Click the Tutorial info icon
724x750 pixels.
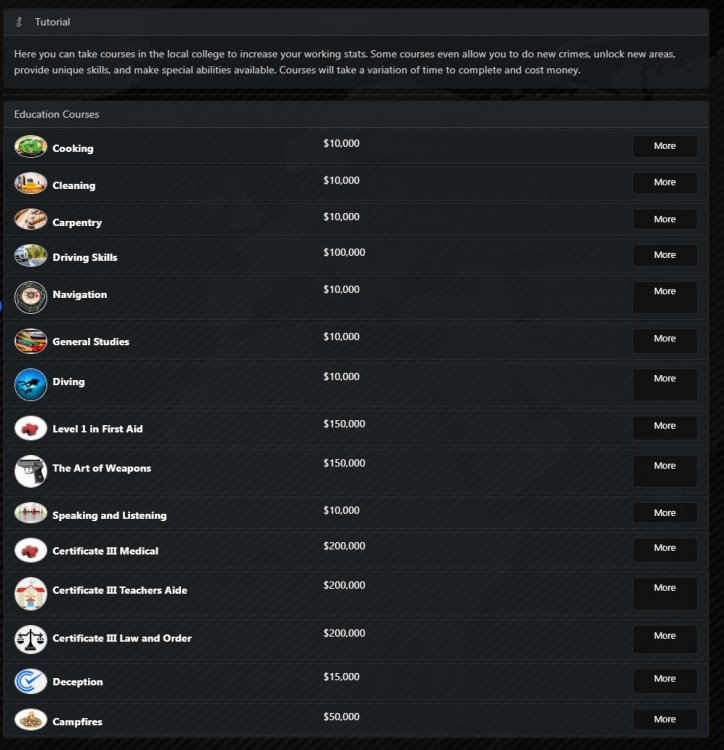21,22
